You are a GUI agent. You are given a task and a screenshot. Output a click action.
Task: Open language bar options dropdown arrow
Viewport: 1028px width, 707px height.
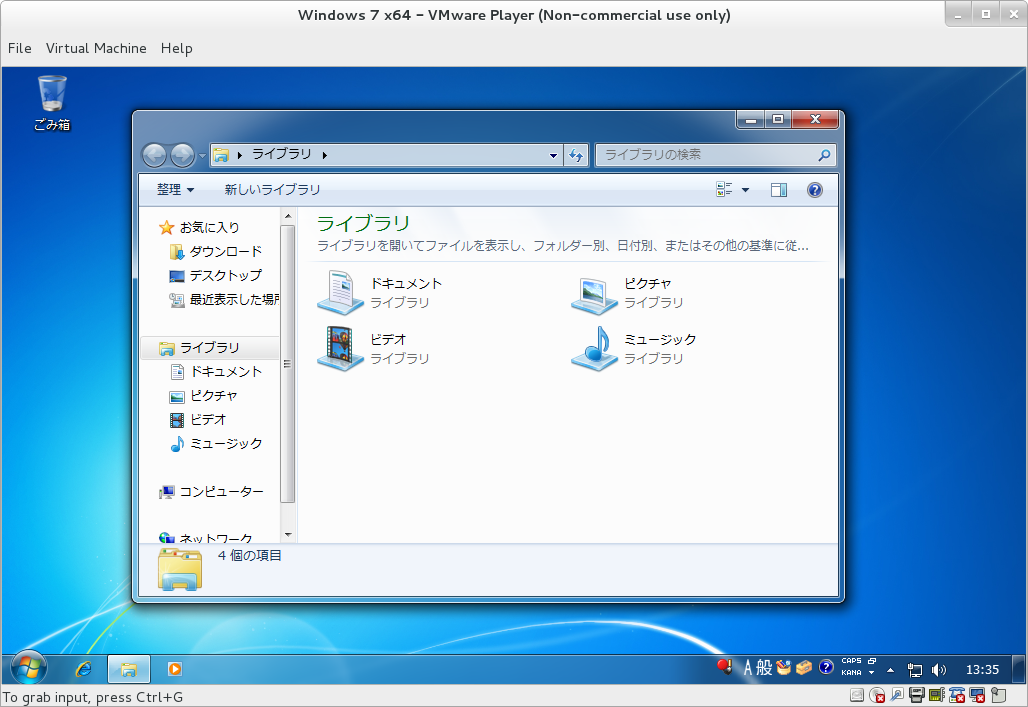871,673
